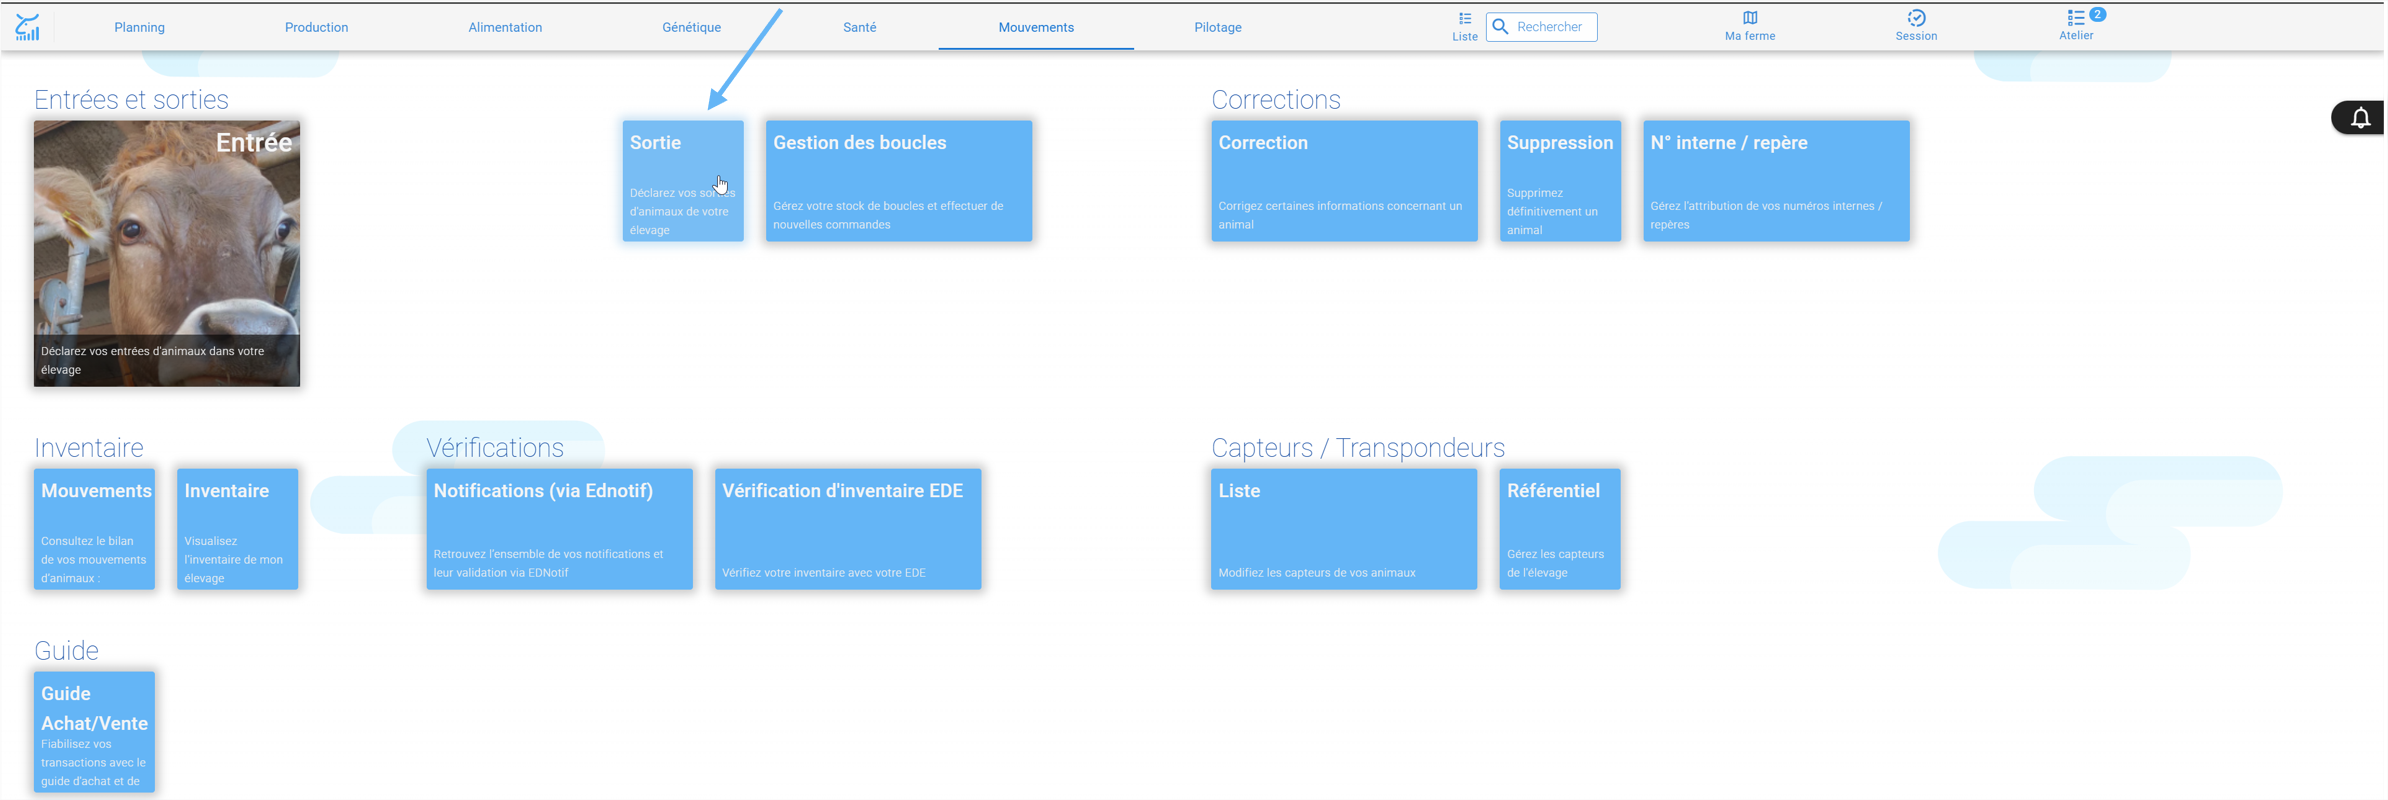Open the Santé tab
Screen dimensions: 2388x800
tap(859, 27)
